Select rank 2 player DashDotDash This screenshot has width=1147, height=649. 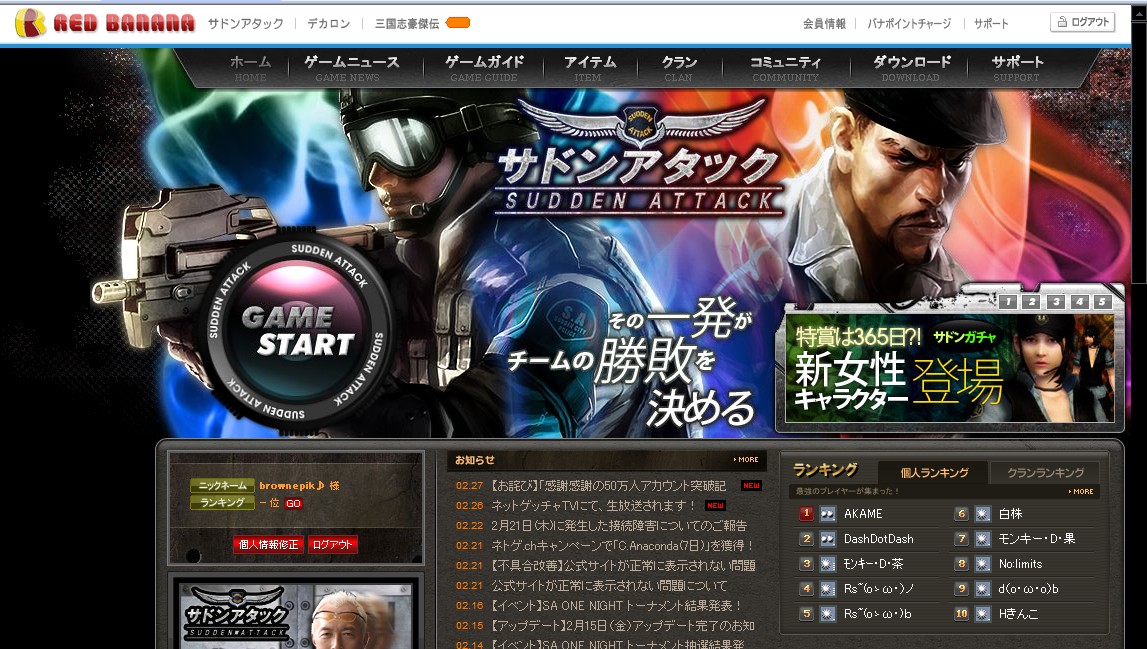879,539
